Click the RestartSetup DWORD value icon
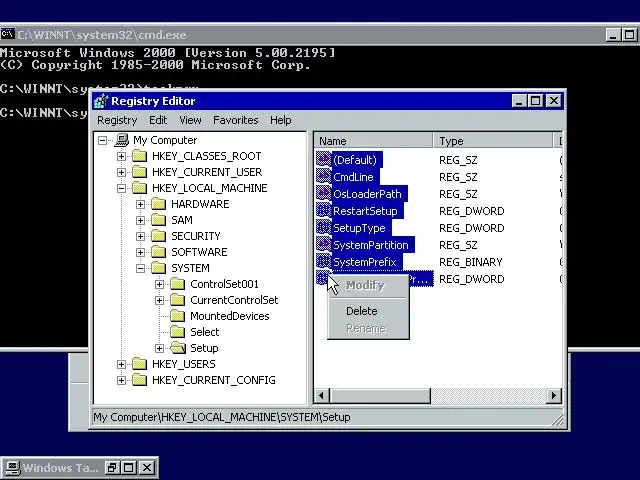The image size is (640, 480). point(324,211)
